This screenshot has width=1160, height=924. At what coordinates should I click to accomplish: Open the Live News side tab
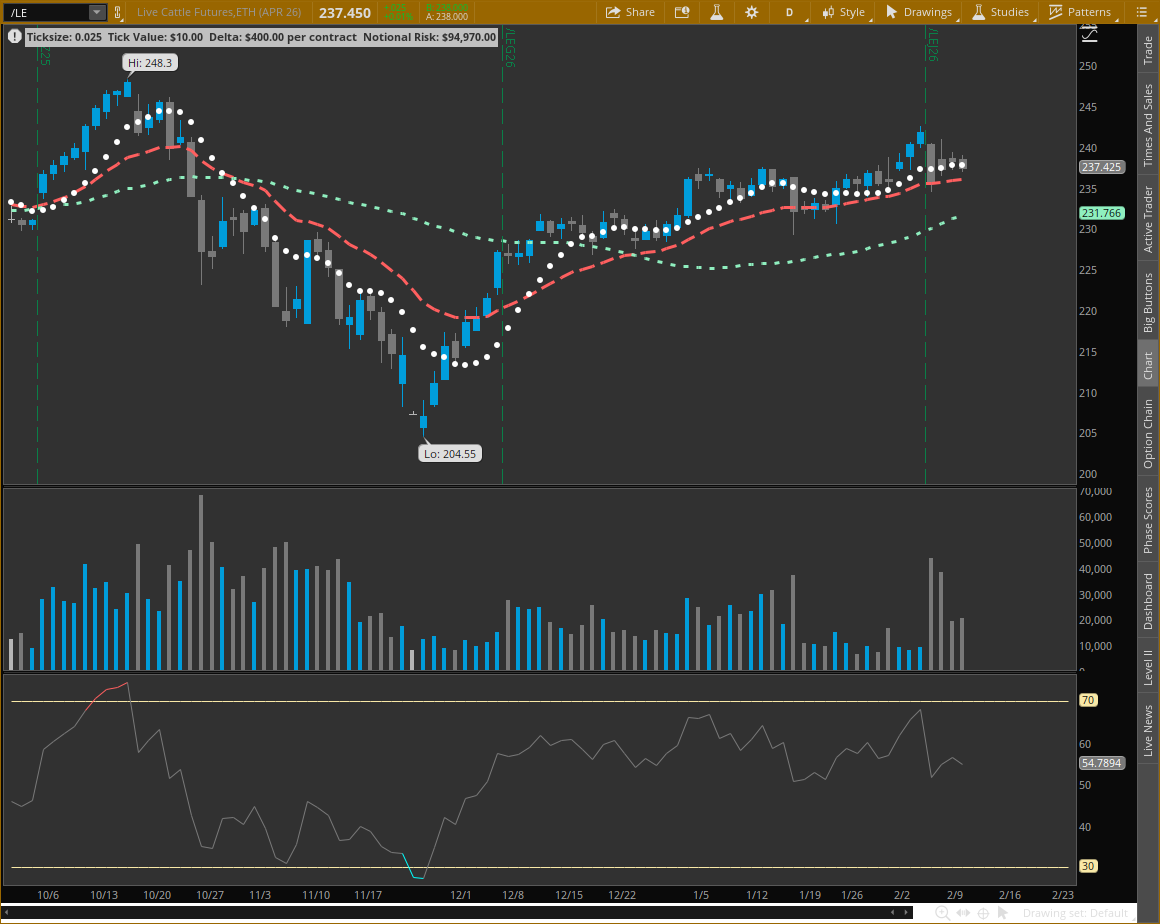point(1148,730)
